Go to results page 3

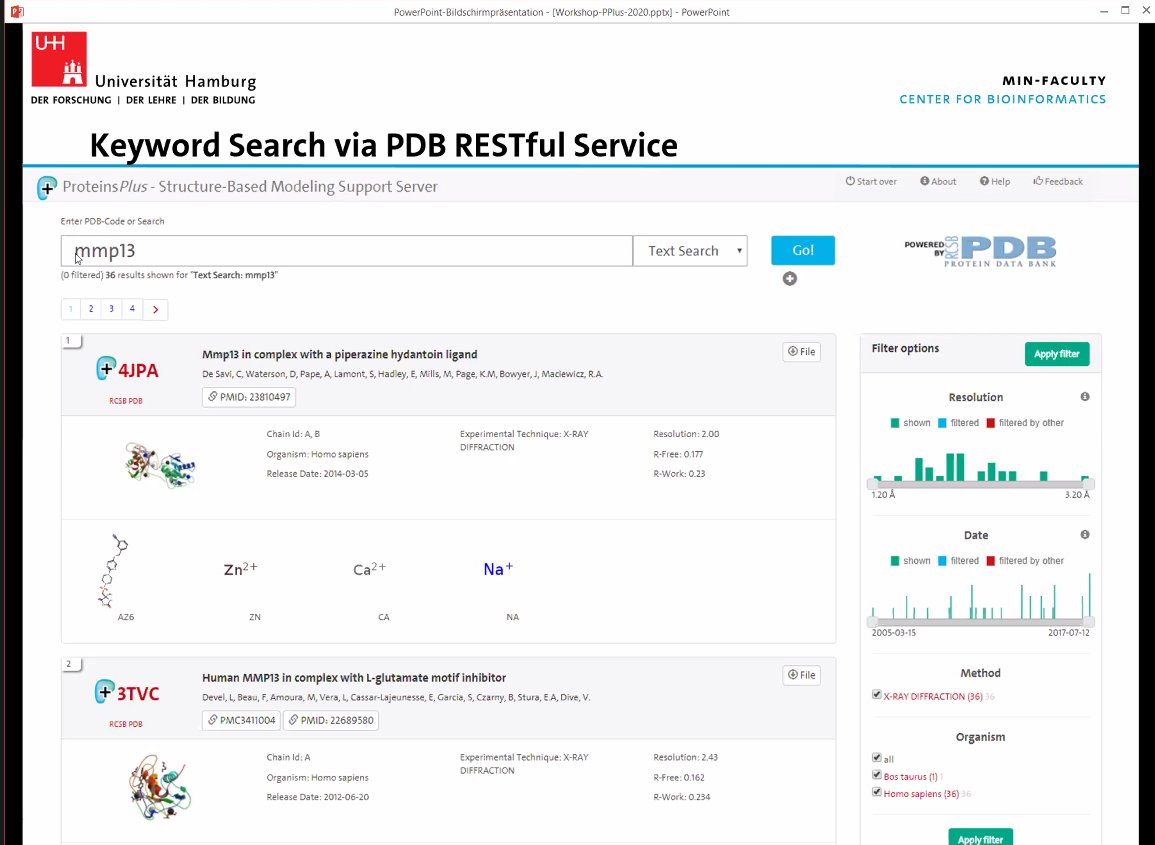(x=112, y=309)
